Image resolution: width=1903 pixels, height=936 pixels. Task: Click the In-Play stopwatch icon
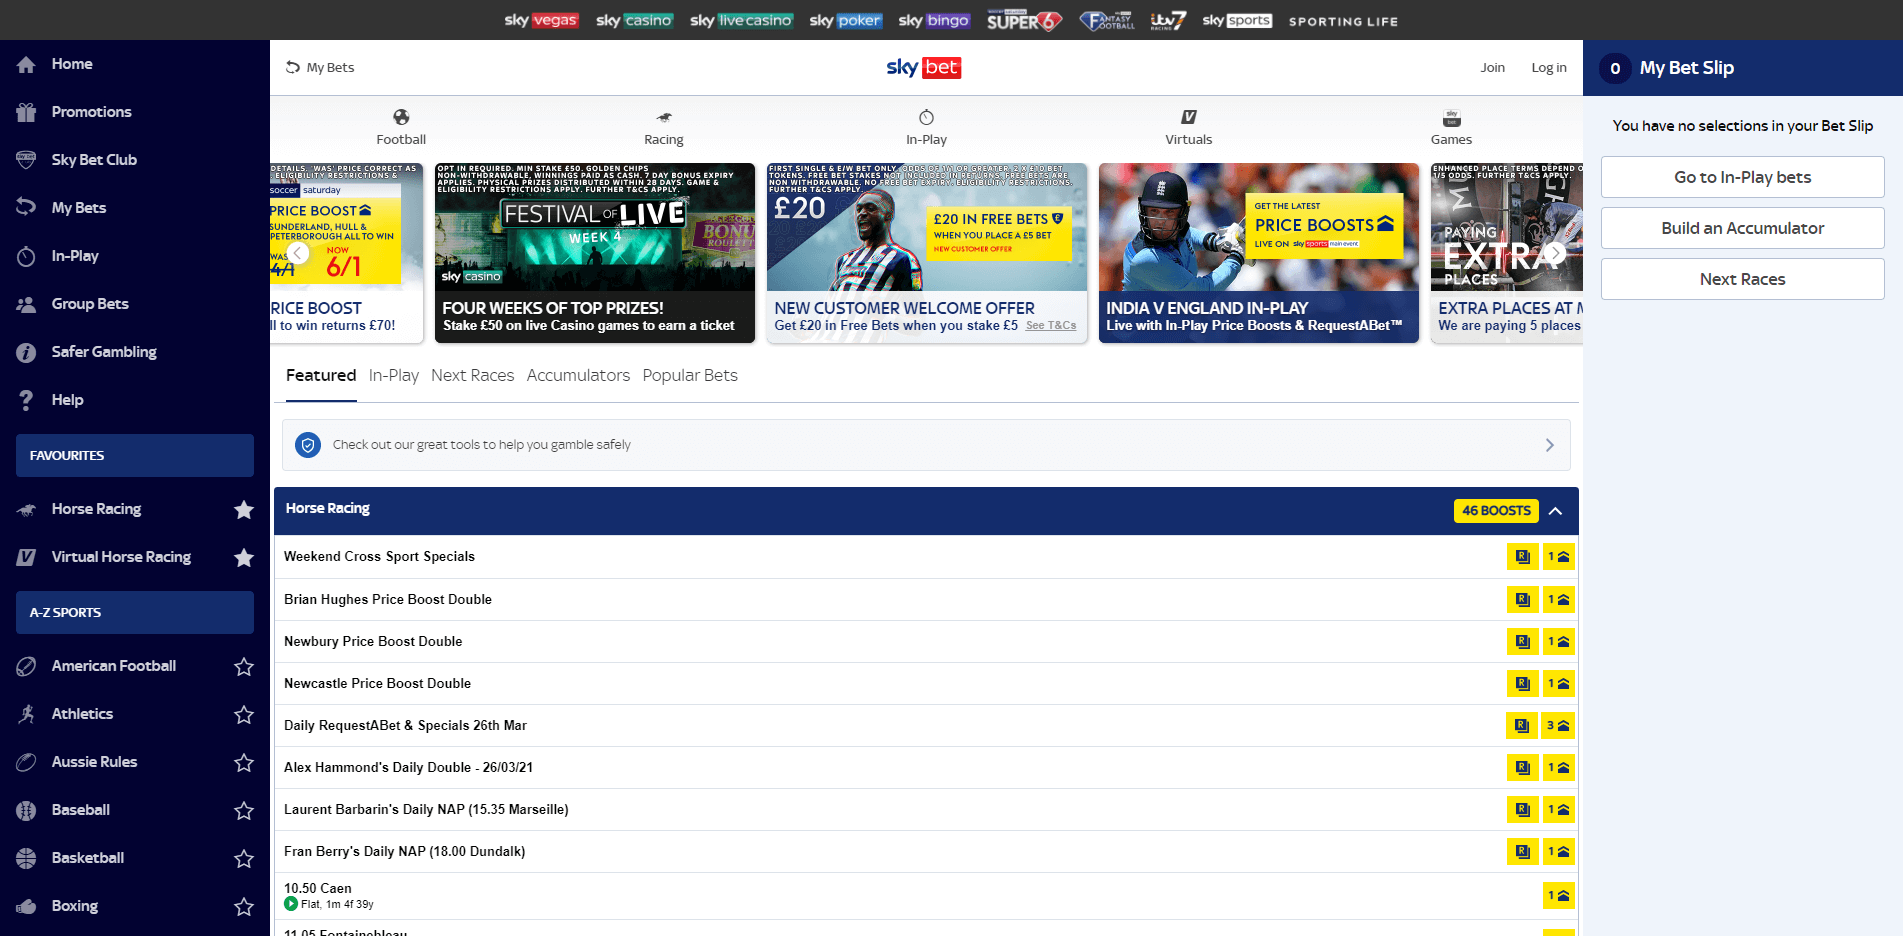925,116
